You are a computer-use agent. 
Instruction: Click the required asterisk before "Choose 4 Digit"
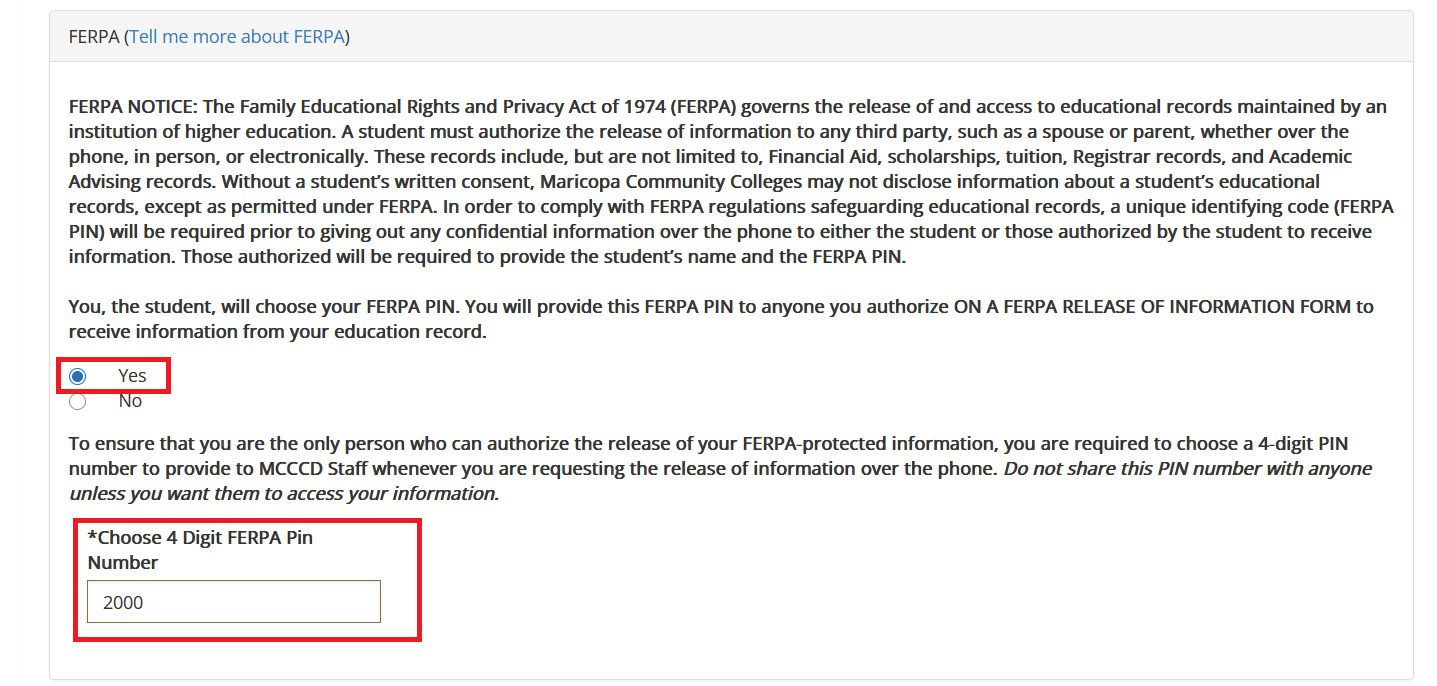92,538
